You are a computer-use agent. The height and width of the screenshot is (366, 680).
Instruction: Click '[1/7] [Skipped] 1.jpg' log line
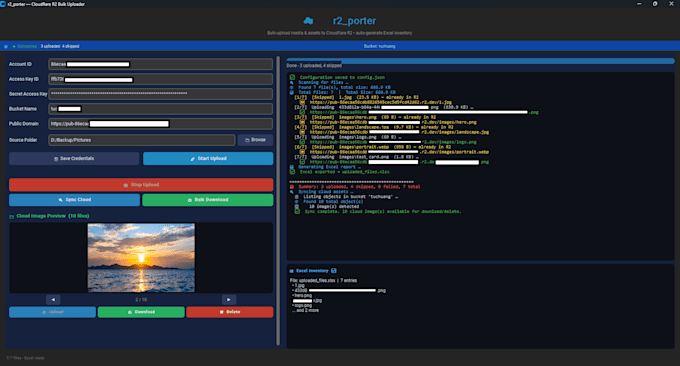coord(356,98)
